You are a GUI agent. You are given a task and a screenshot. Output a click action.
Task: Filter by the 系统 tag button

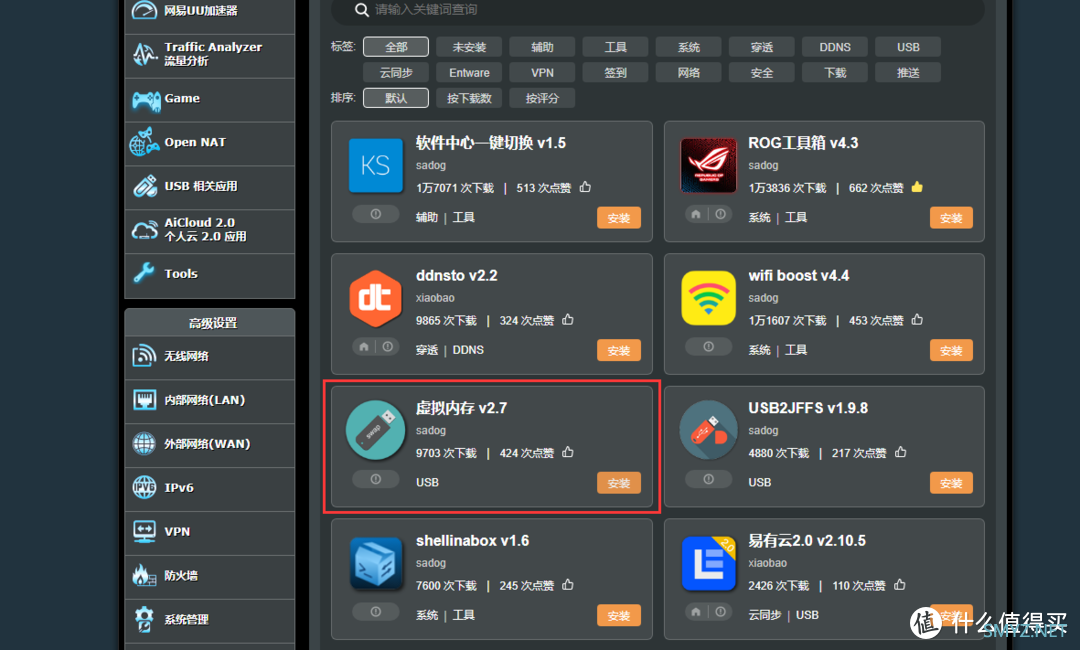[689, 47]
